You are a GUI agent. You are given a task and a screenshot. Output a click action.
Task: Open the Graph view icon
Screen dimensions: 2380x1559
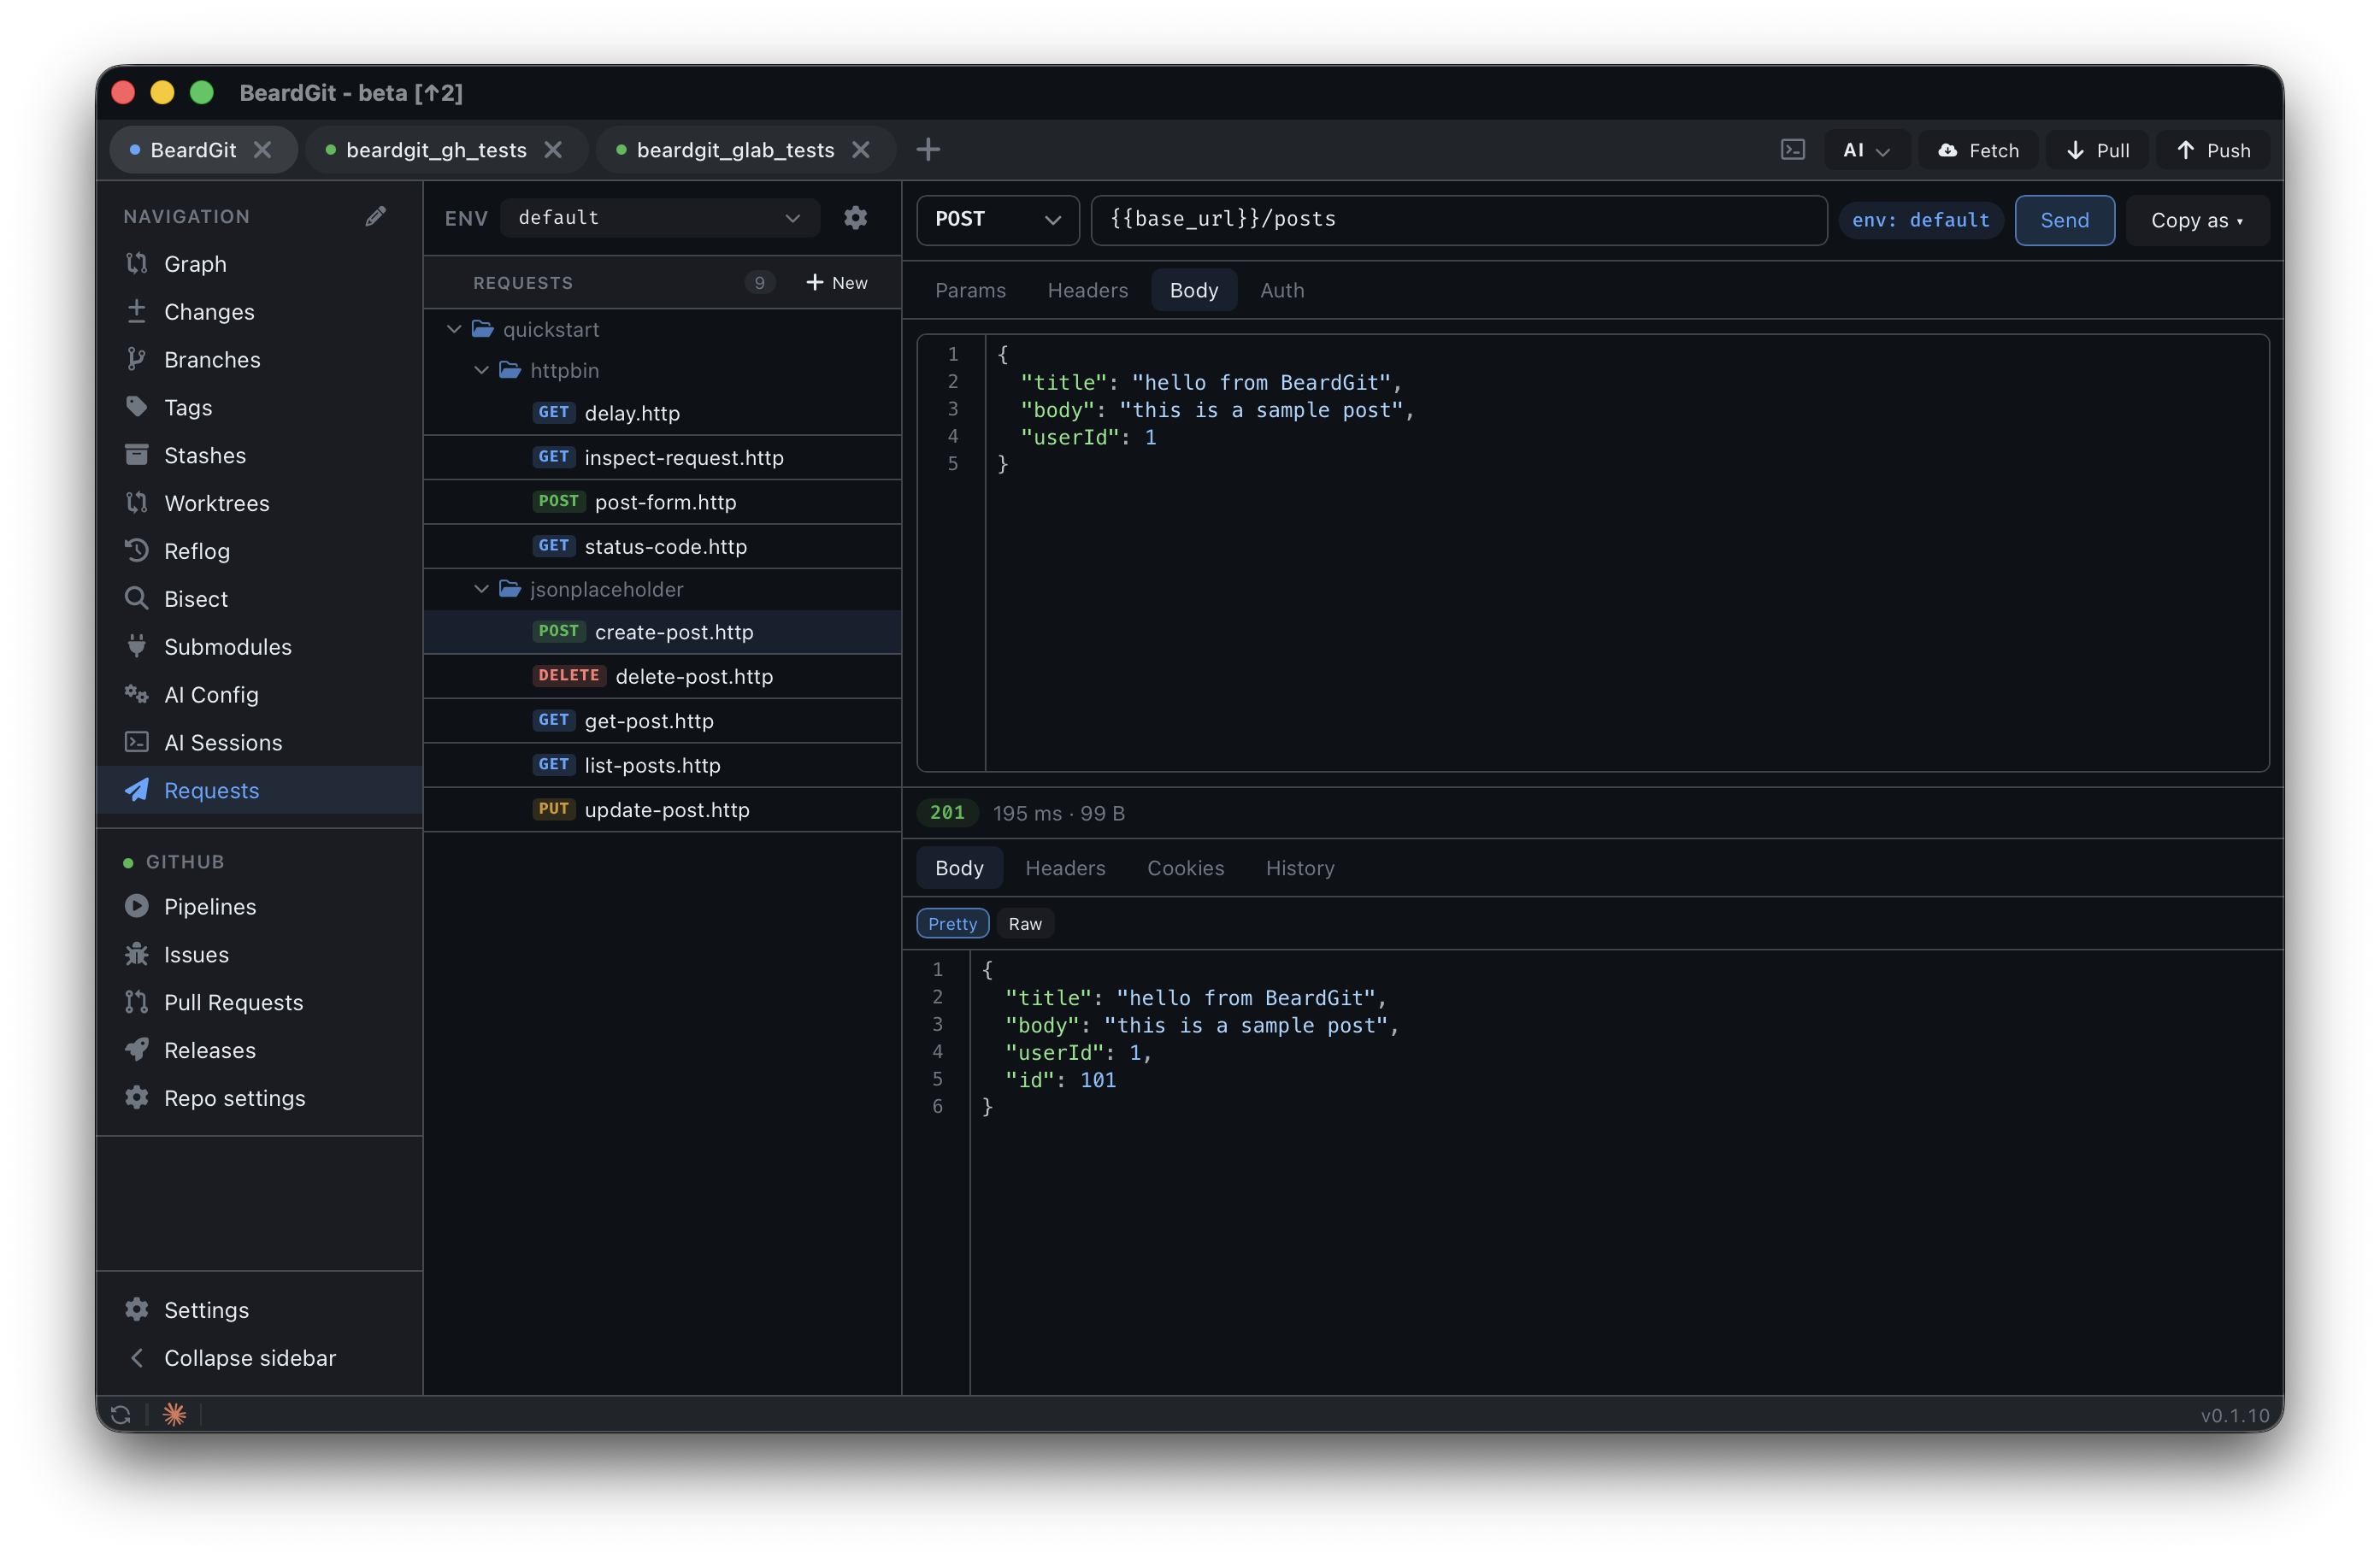137,264
